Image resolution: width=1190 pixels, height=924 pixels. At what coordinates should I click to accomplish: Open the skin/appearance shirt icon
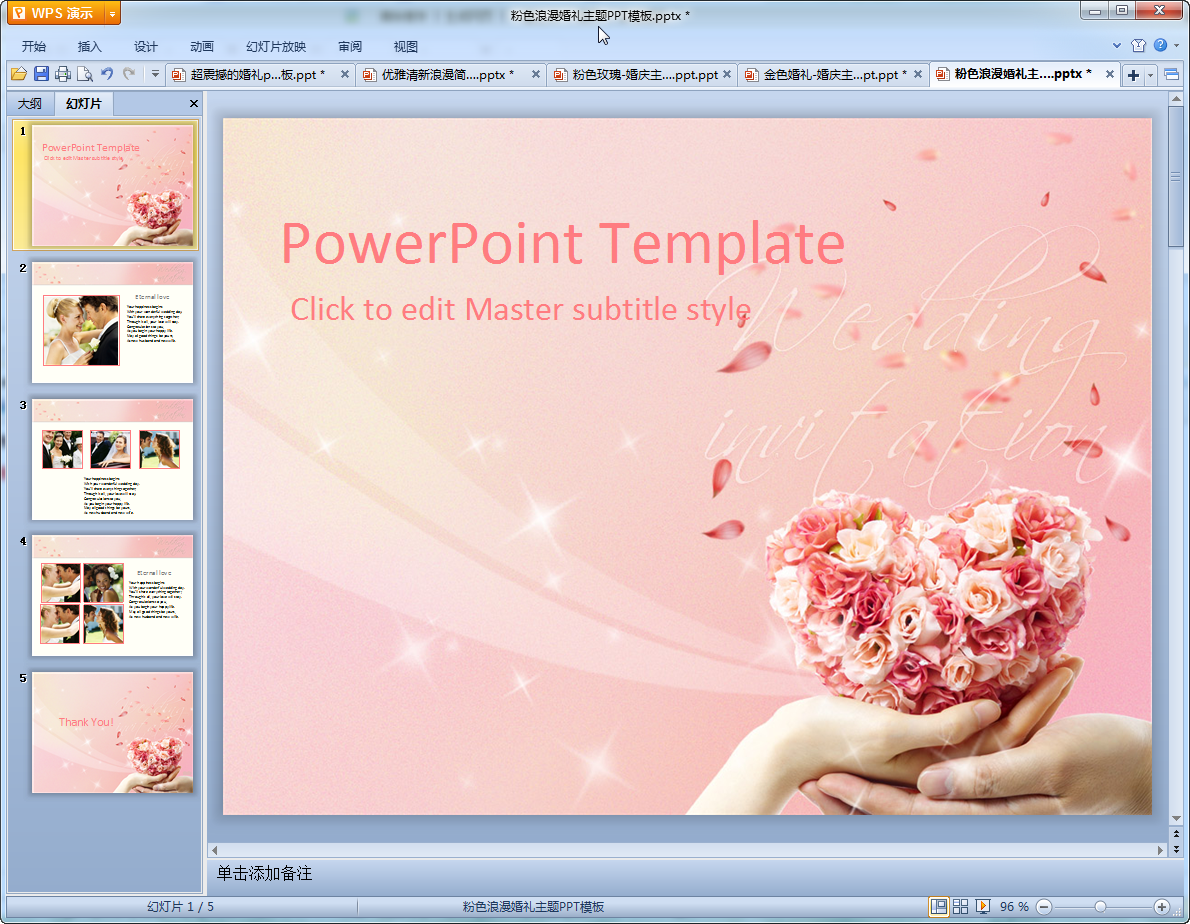coord(1138,46)
